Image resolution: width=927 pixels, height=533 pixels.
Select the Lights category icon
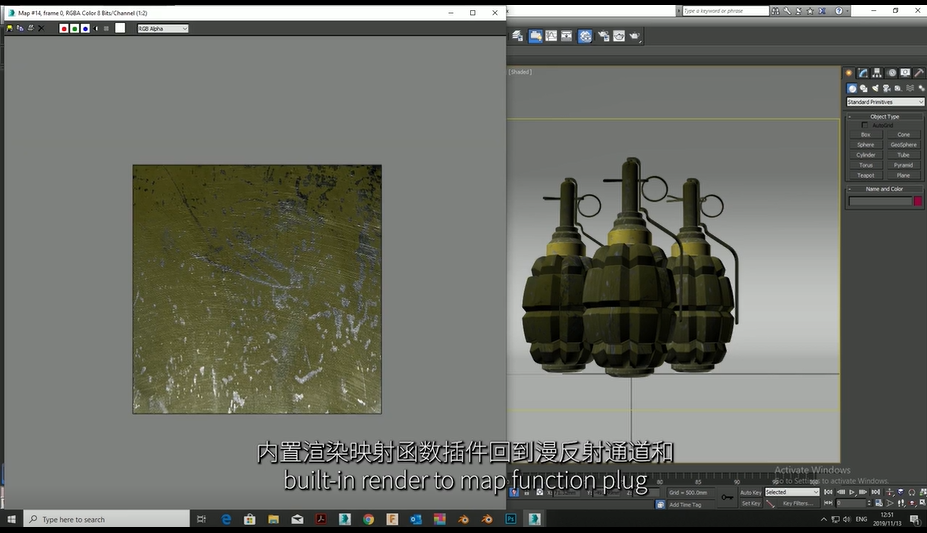click(875, 88)
